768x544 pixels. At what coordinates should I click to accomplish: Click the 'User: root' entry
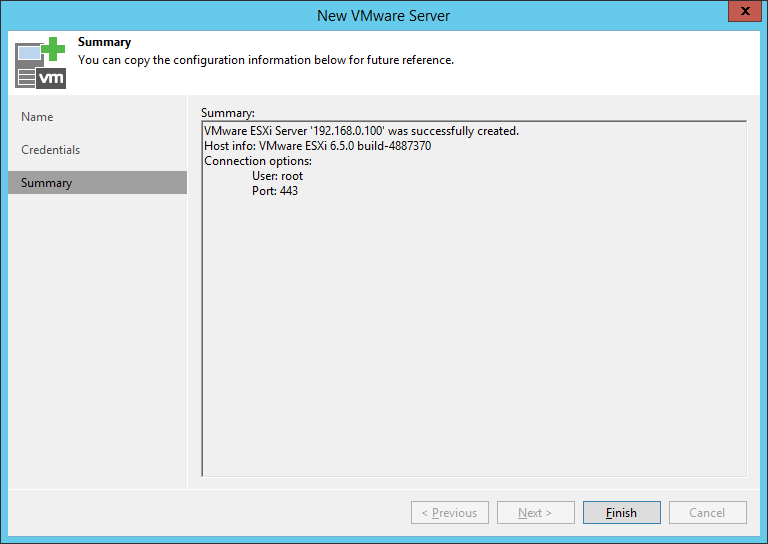(x=277, y=176)
